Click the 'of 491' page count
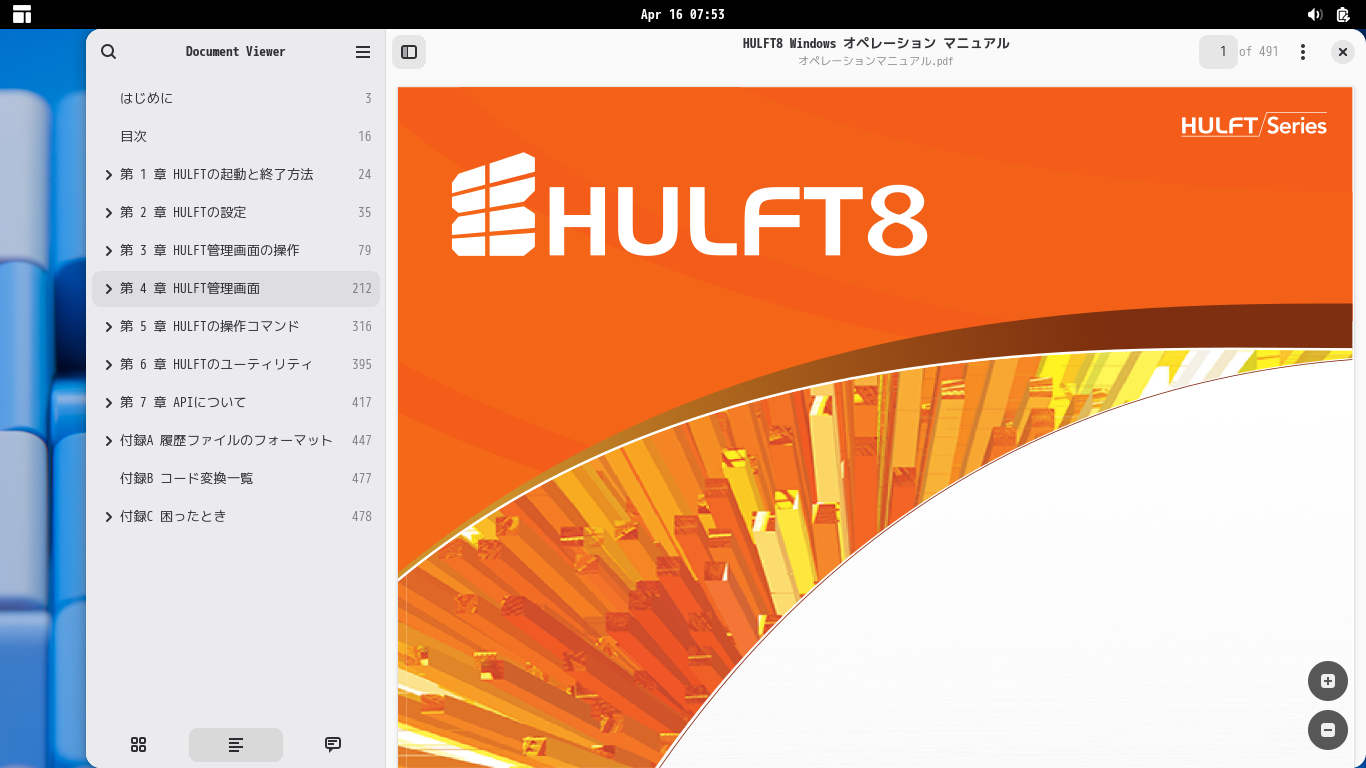The width and height of the screenshot is (1366, 768). [1259, 52]
